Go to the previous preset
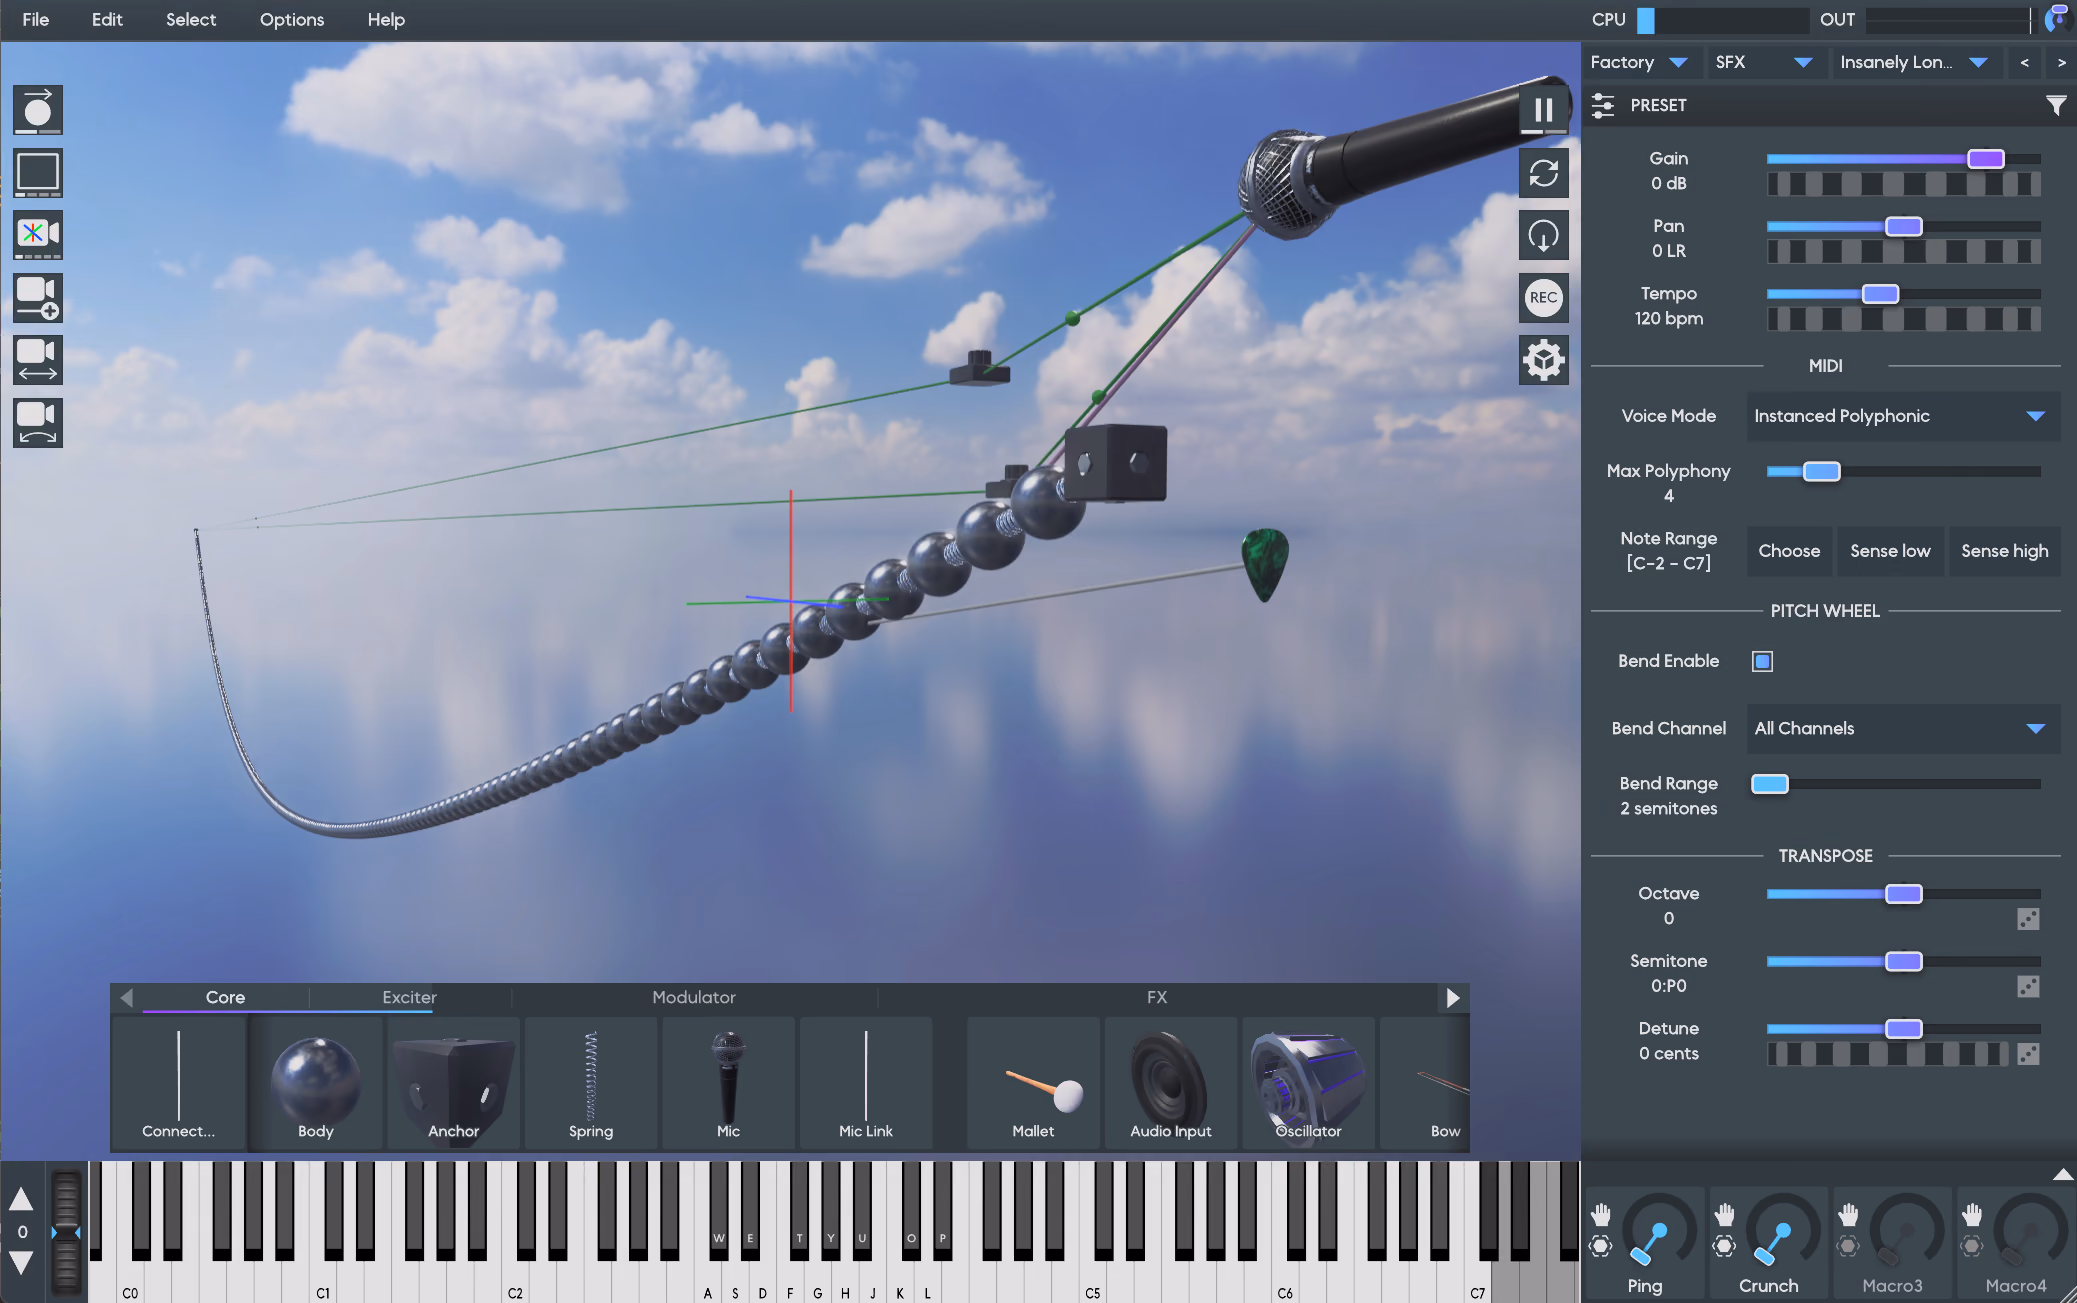This screenshot has height=1303, width=2077. pyautogui.click(x=2025, y=62)
